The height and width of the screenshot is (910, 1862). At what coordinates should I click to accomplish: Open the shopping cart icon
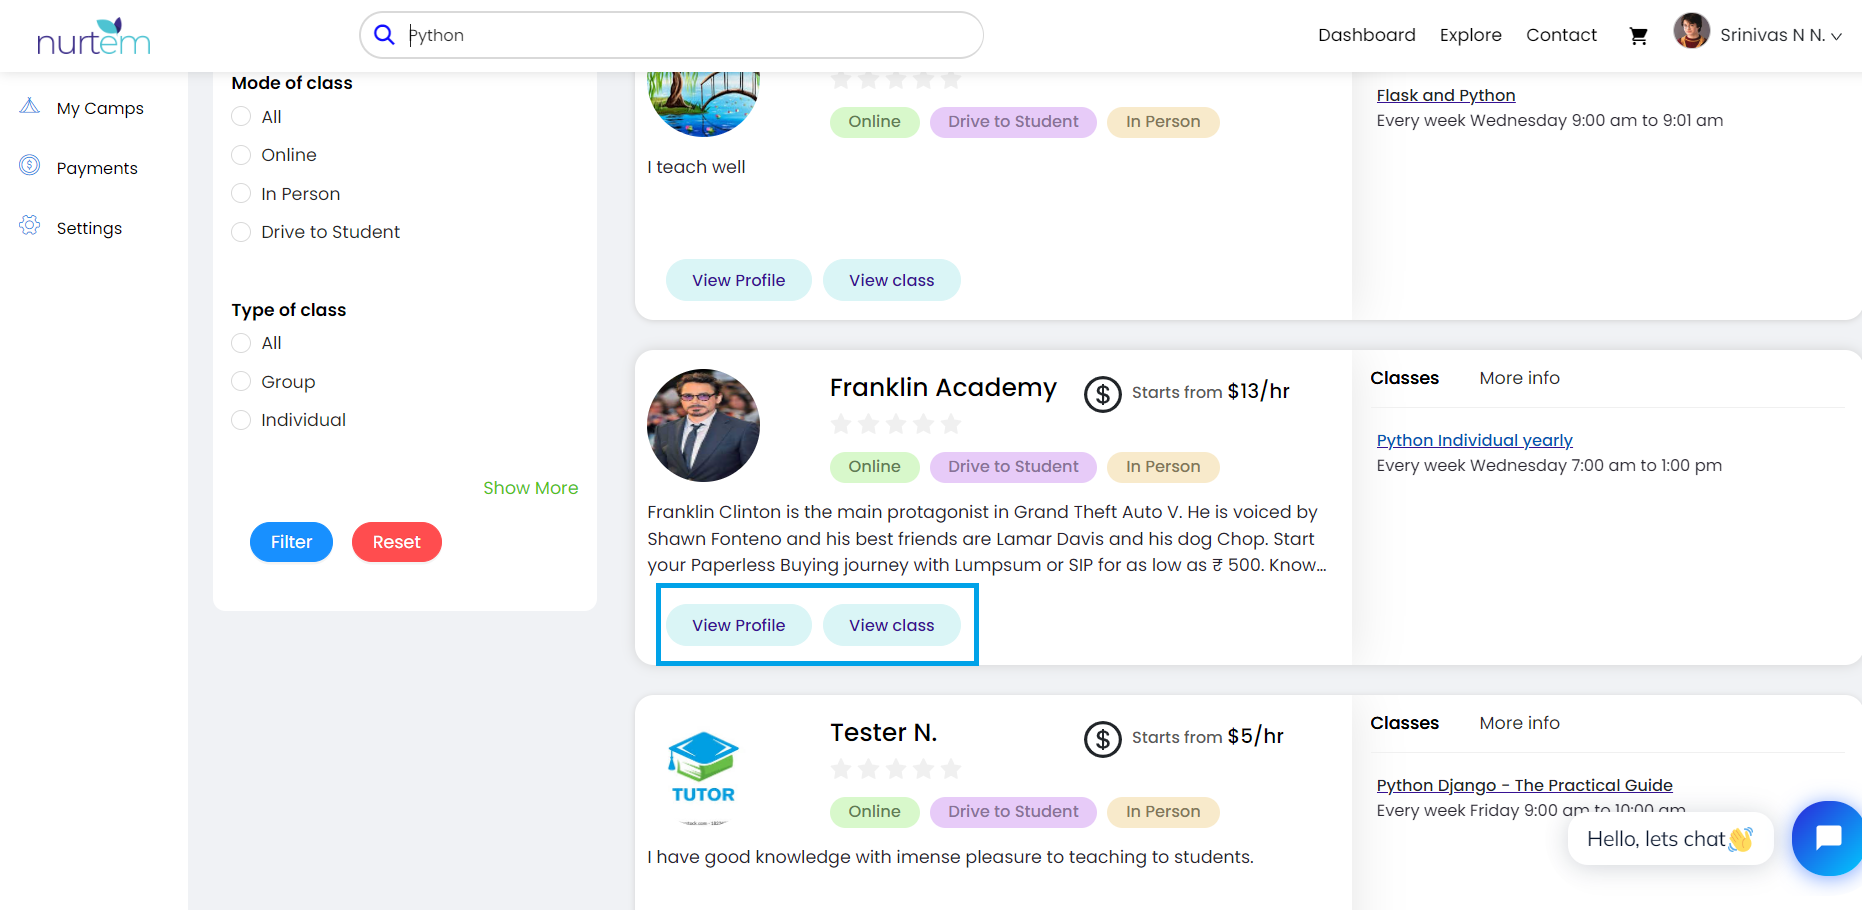click(1638, 36)
